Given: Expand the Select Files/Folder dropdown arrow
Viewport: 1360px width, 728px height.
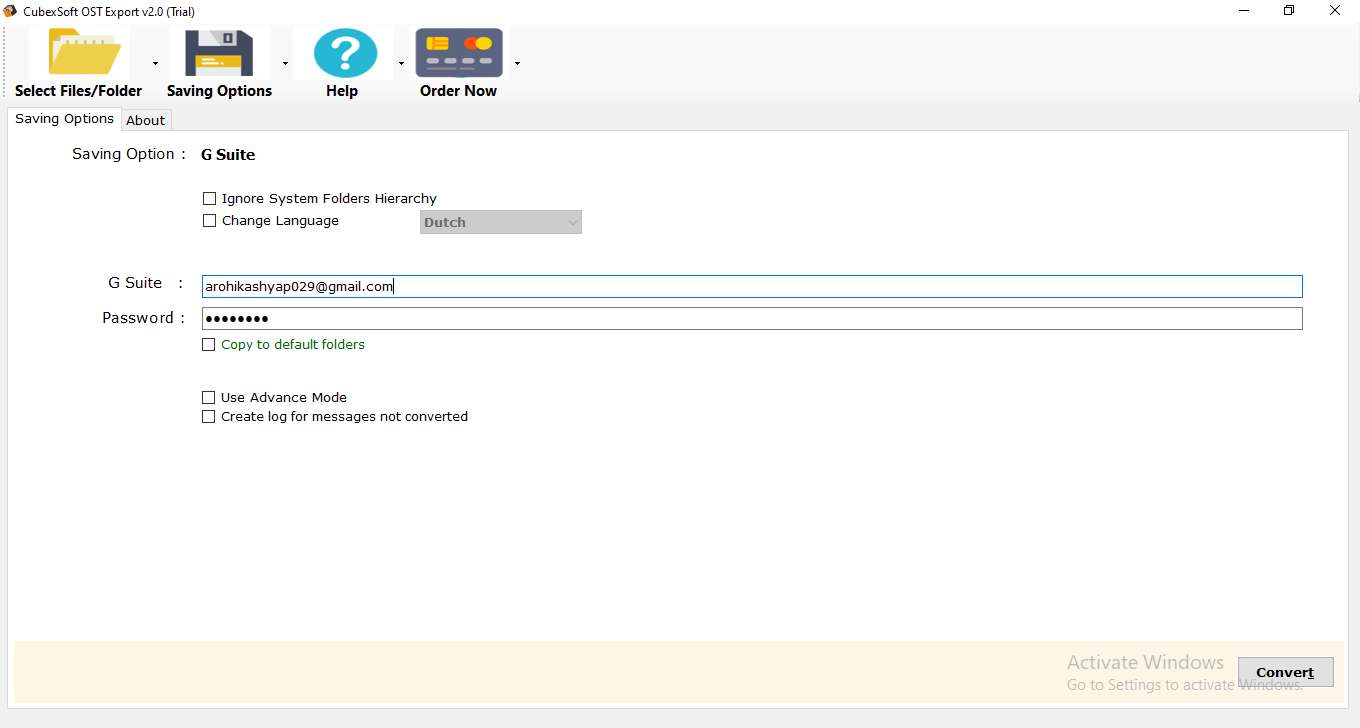Looking at the screenshot, I should point(155,64).
